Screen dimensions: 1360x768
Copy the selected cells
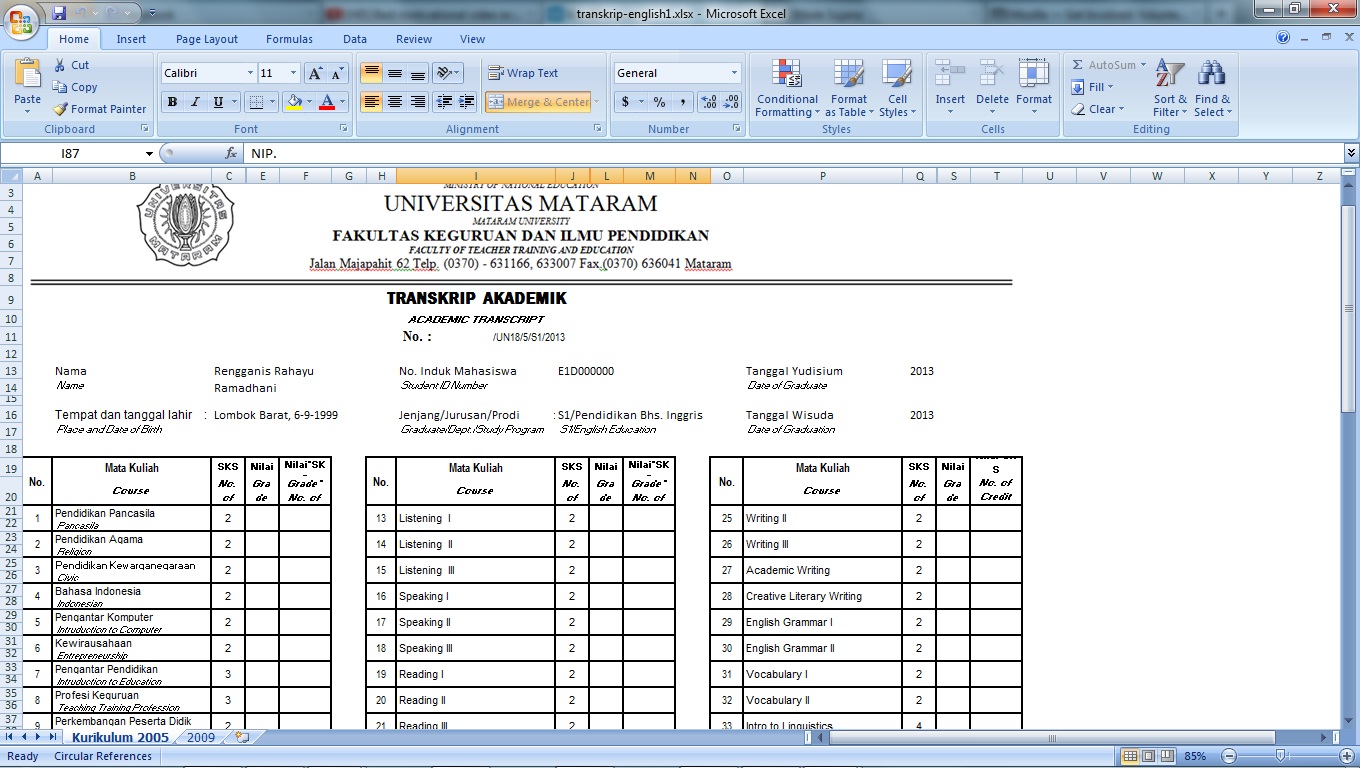[75, 87]
